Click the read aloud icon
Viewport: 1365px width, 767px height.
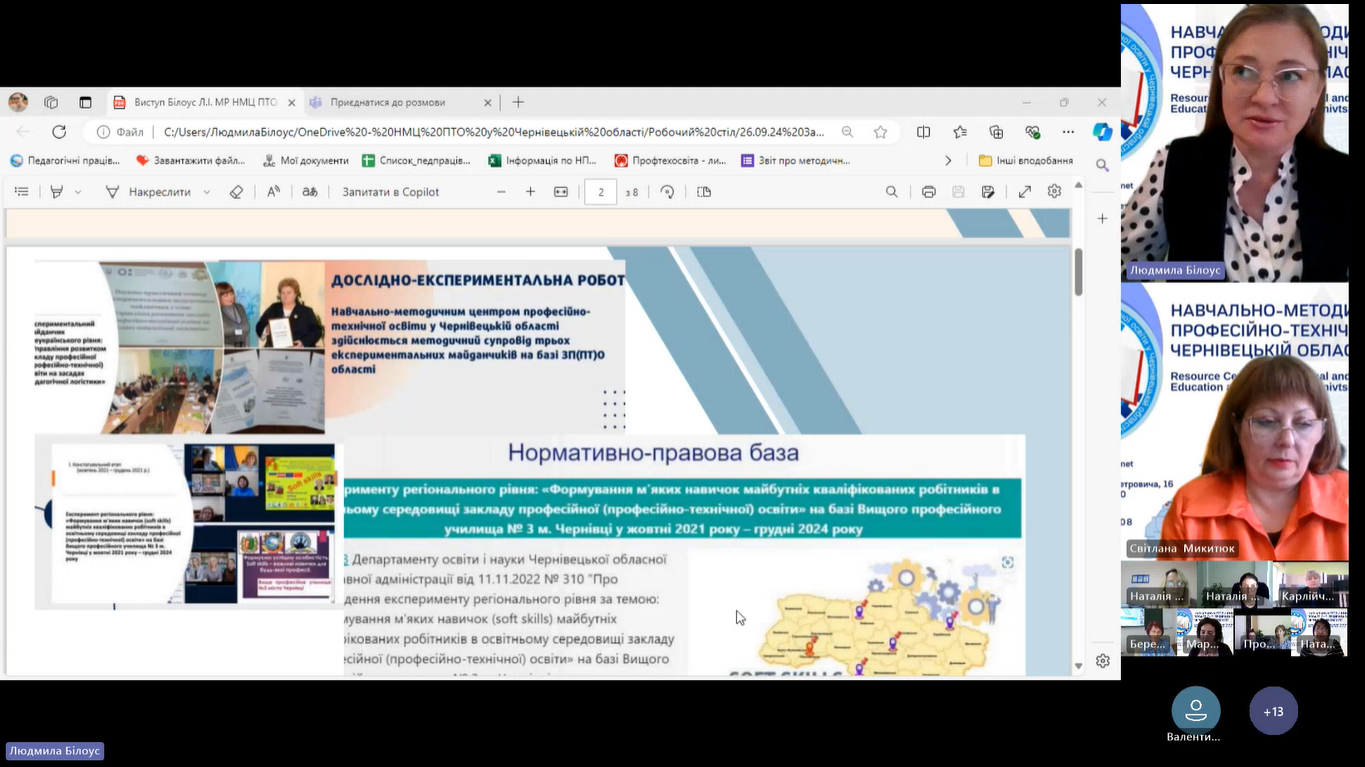click(273, 192)
